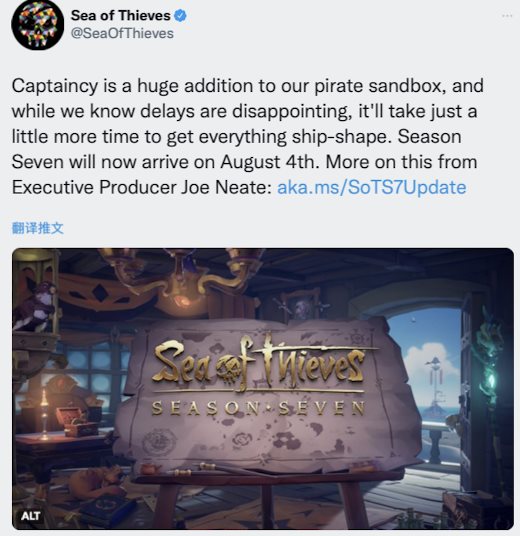Click the blue verified checkmark badge
The width and height of the screenshot is (520, 536).
tap(181, 16)
